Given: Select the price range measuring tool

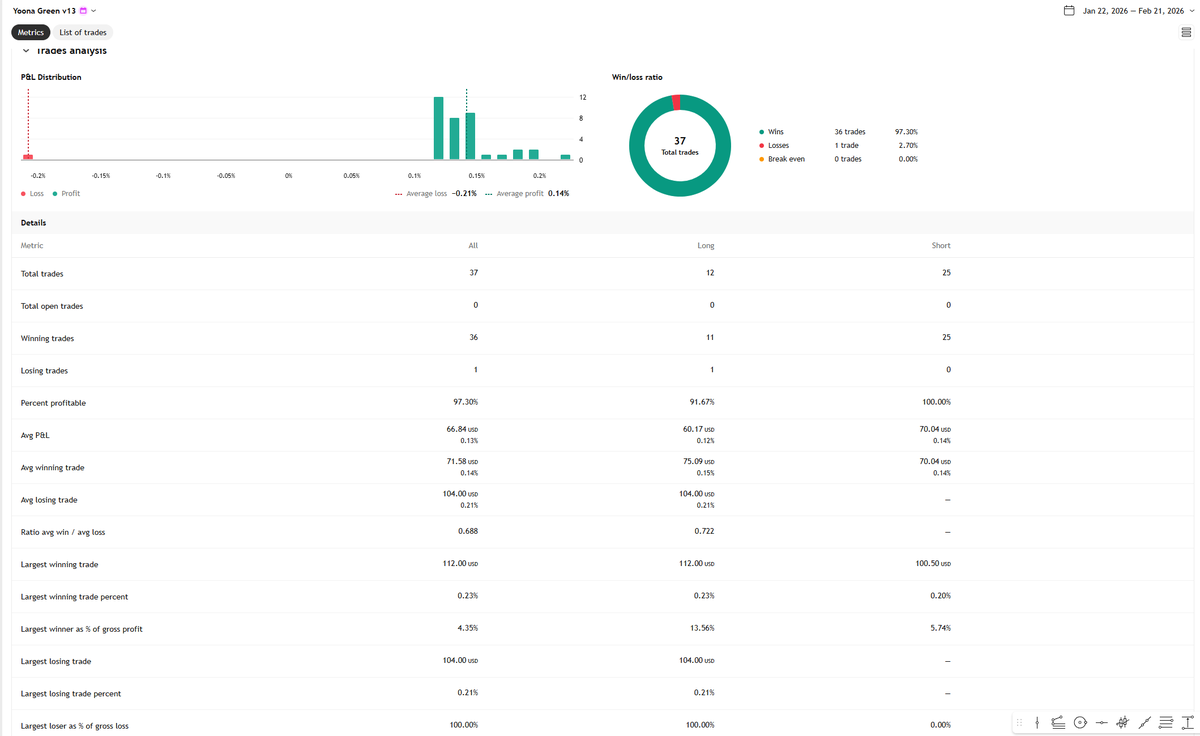Looking at the screenshot, I should pos(1188,722).
